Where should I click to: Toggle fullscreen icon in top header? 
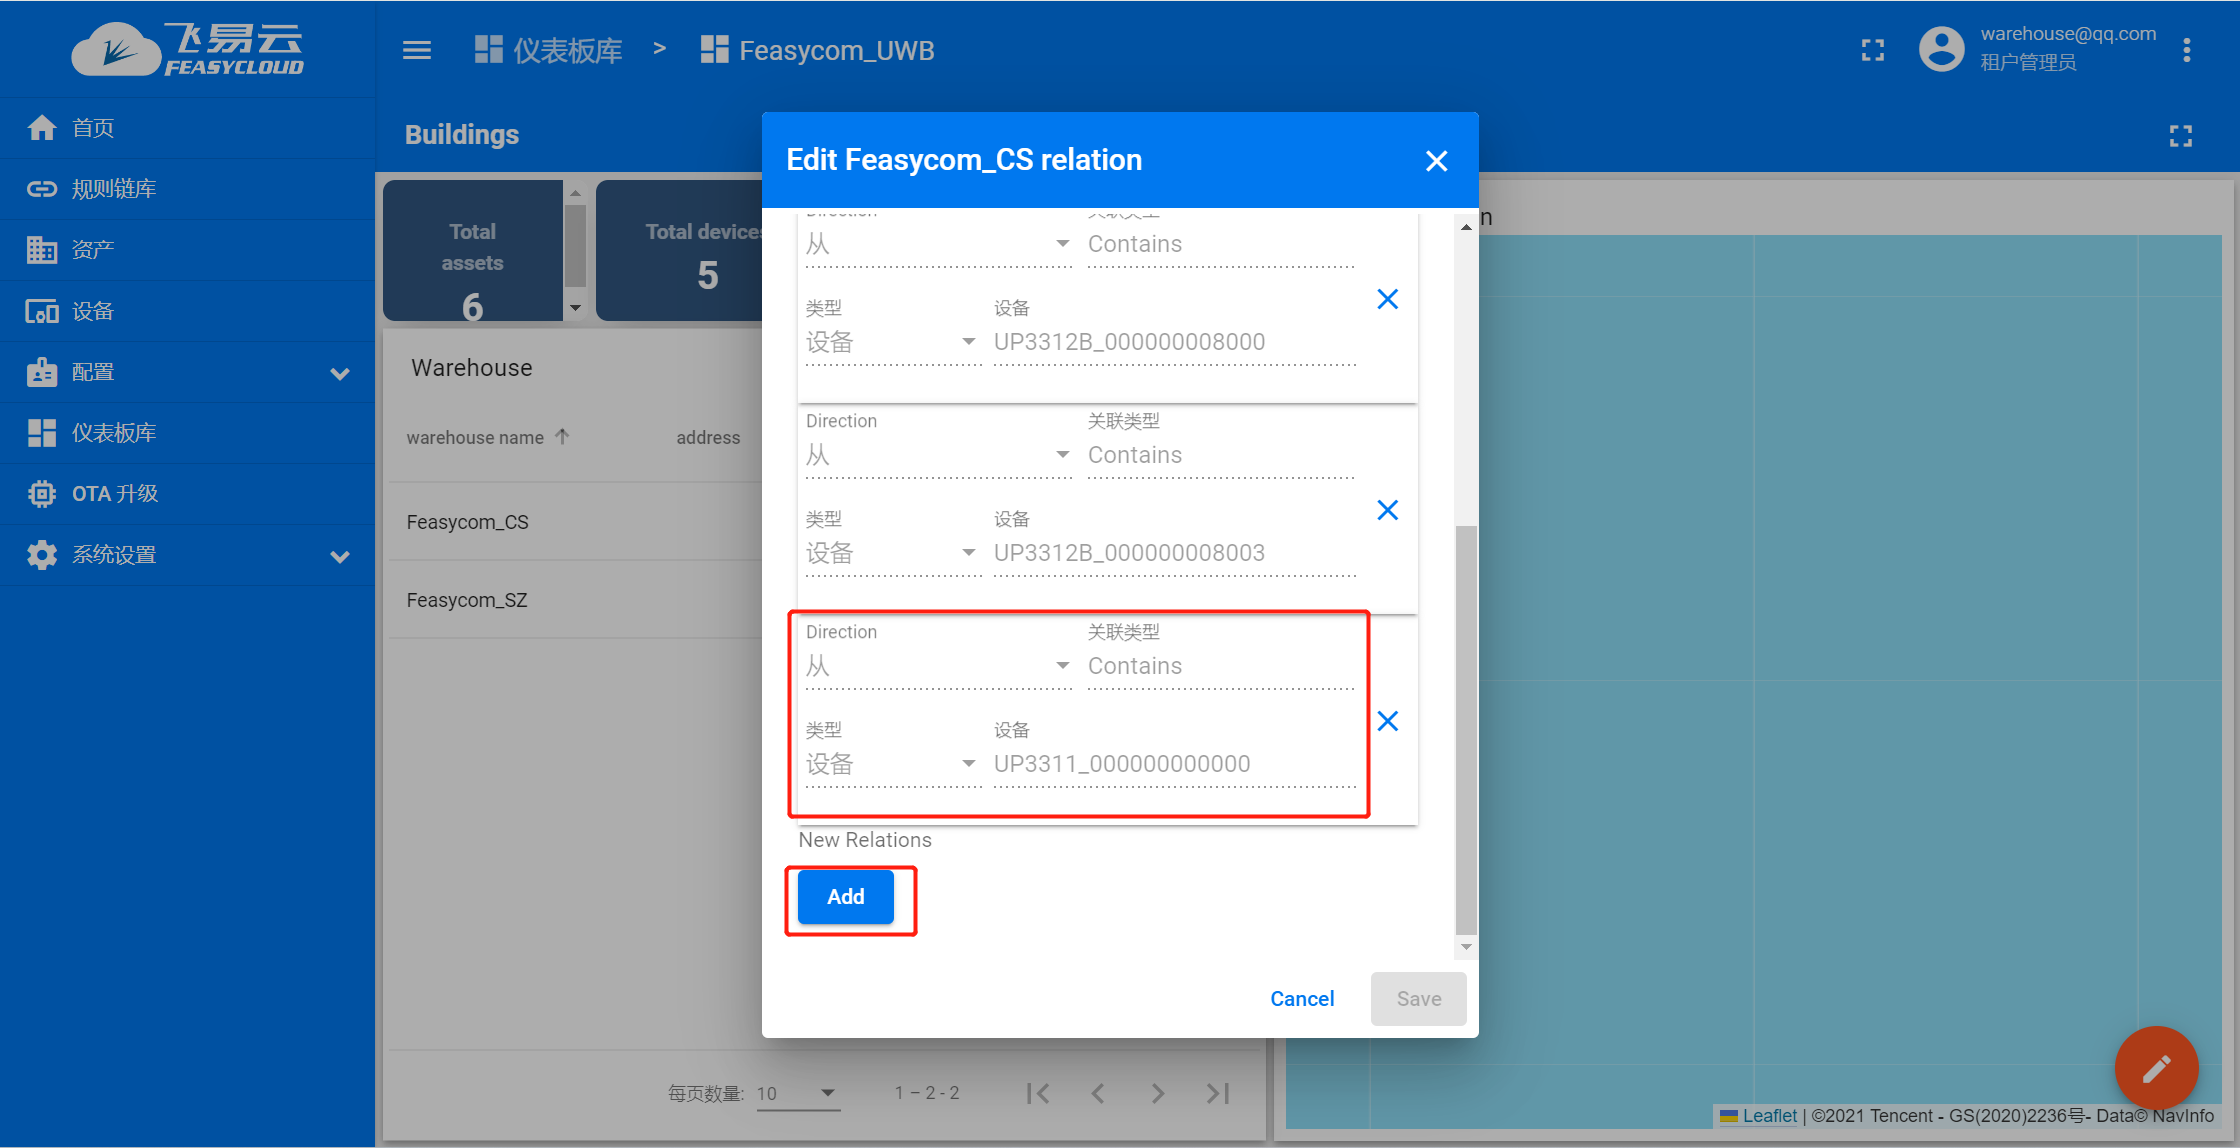pos(1872,50)
